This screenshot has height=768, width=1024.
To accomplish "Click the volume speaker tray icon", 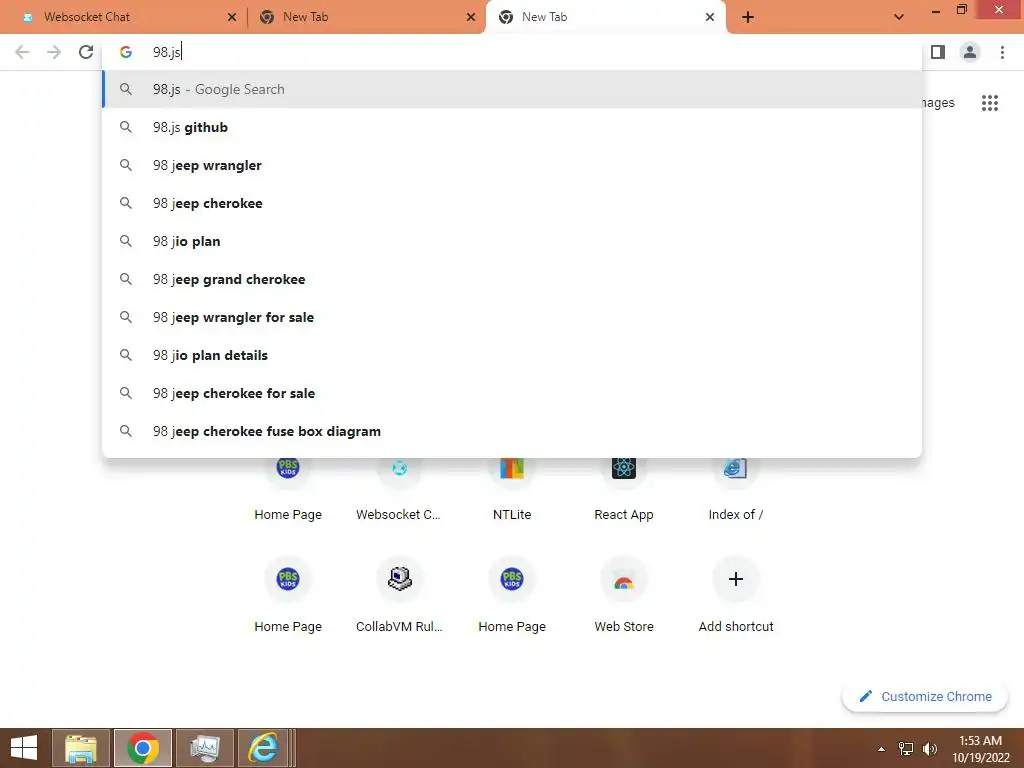I will coord(929,749).
